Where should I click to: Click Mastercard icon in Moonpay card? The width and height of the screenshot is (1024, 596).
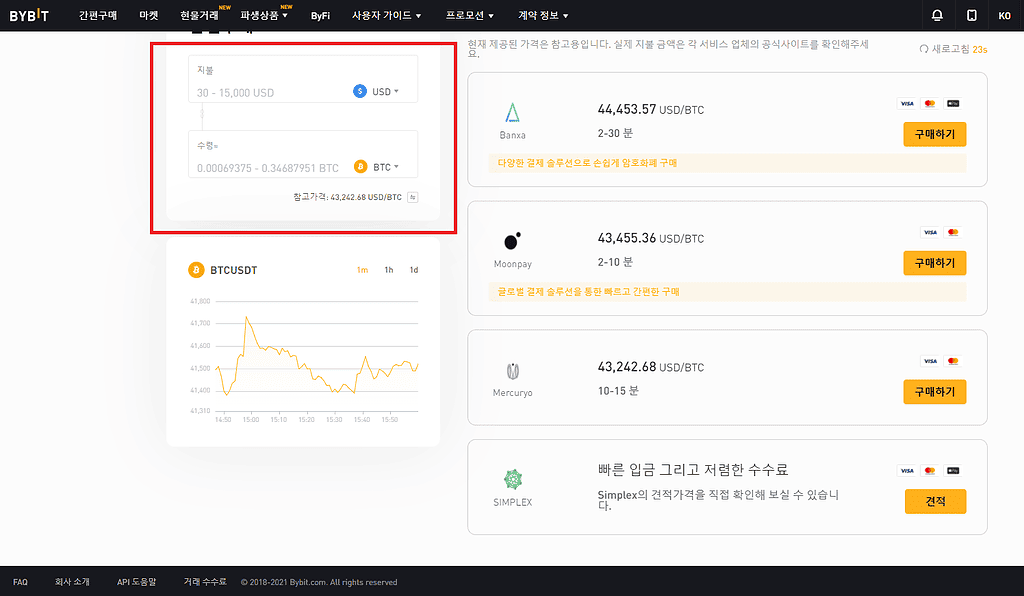(953, 232)
